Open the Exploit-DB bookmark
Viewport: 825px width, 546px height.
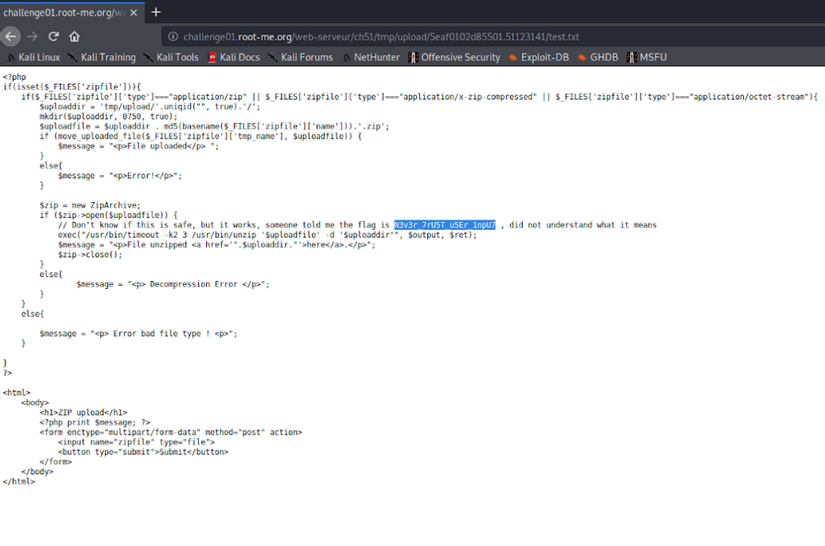click(539, 57)
